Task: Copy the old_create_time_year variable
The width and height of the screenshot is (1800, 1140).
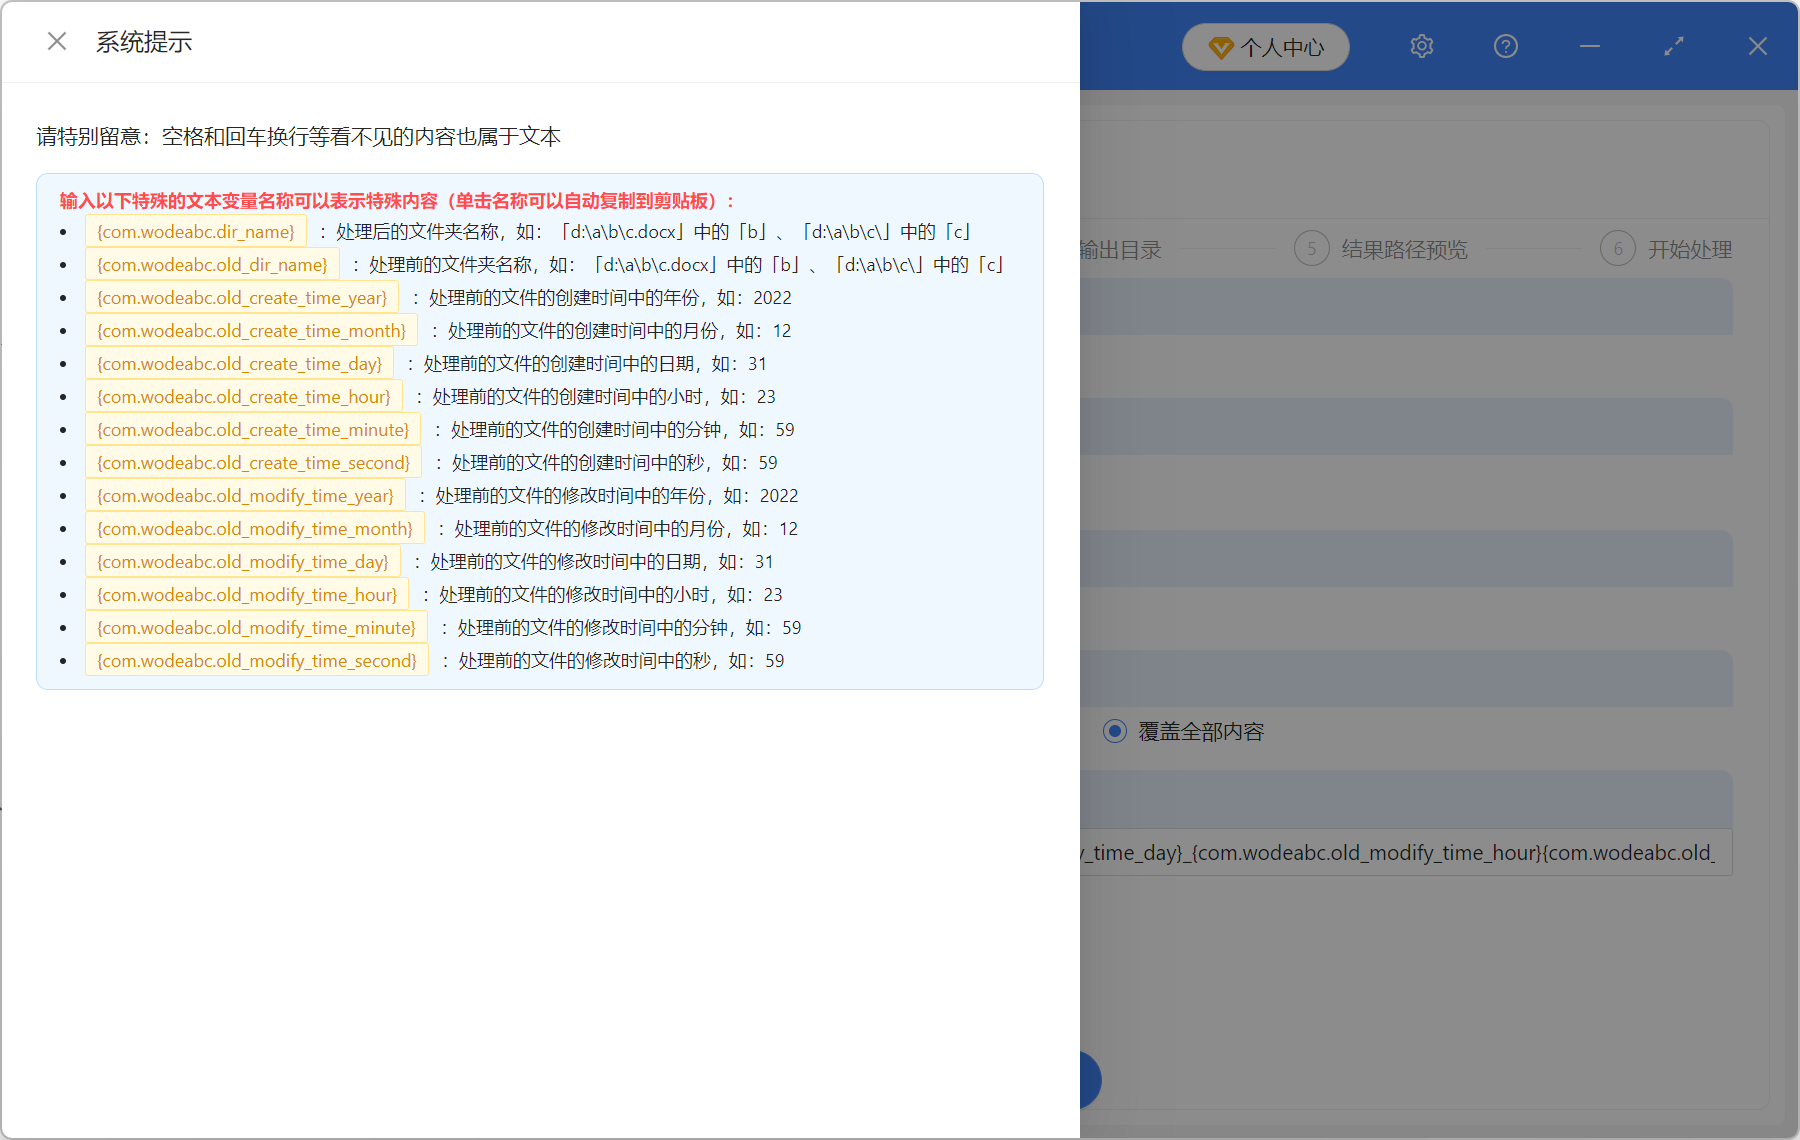Action: (x=242, y=297)
